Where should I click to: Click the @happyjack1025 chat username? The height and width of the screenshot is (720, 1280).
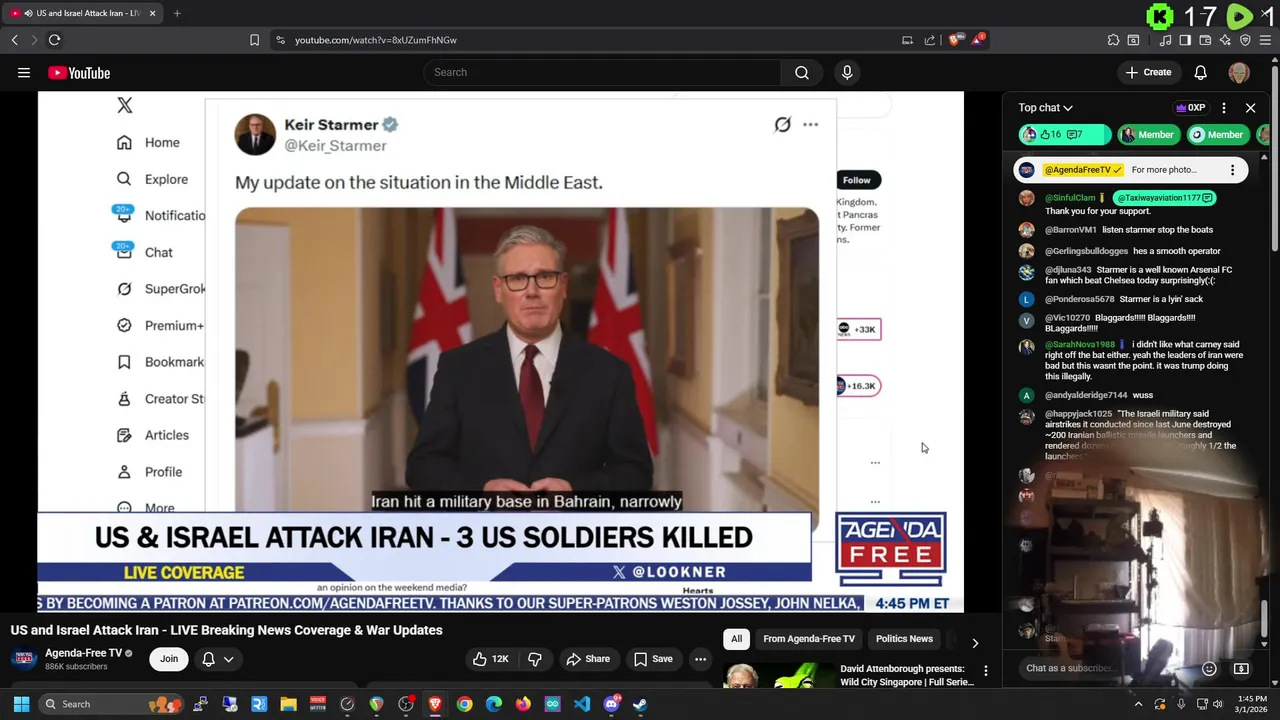click(x=1078, y=414)
